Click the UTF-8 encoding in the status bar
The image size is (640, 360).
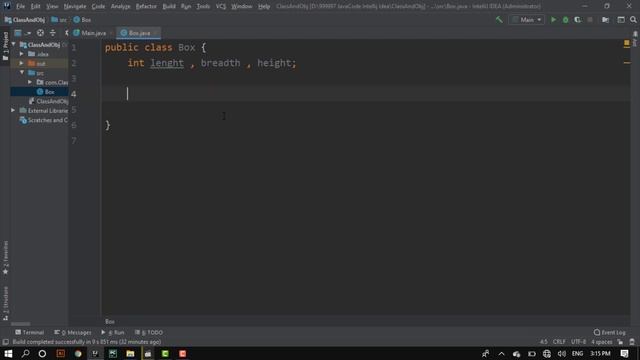[578, 342]
